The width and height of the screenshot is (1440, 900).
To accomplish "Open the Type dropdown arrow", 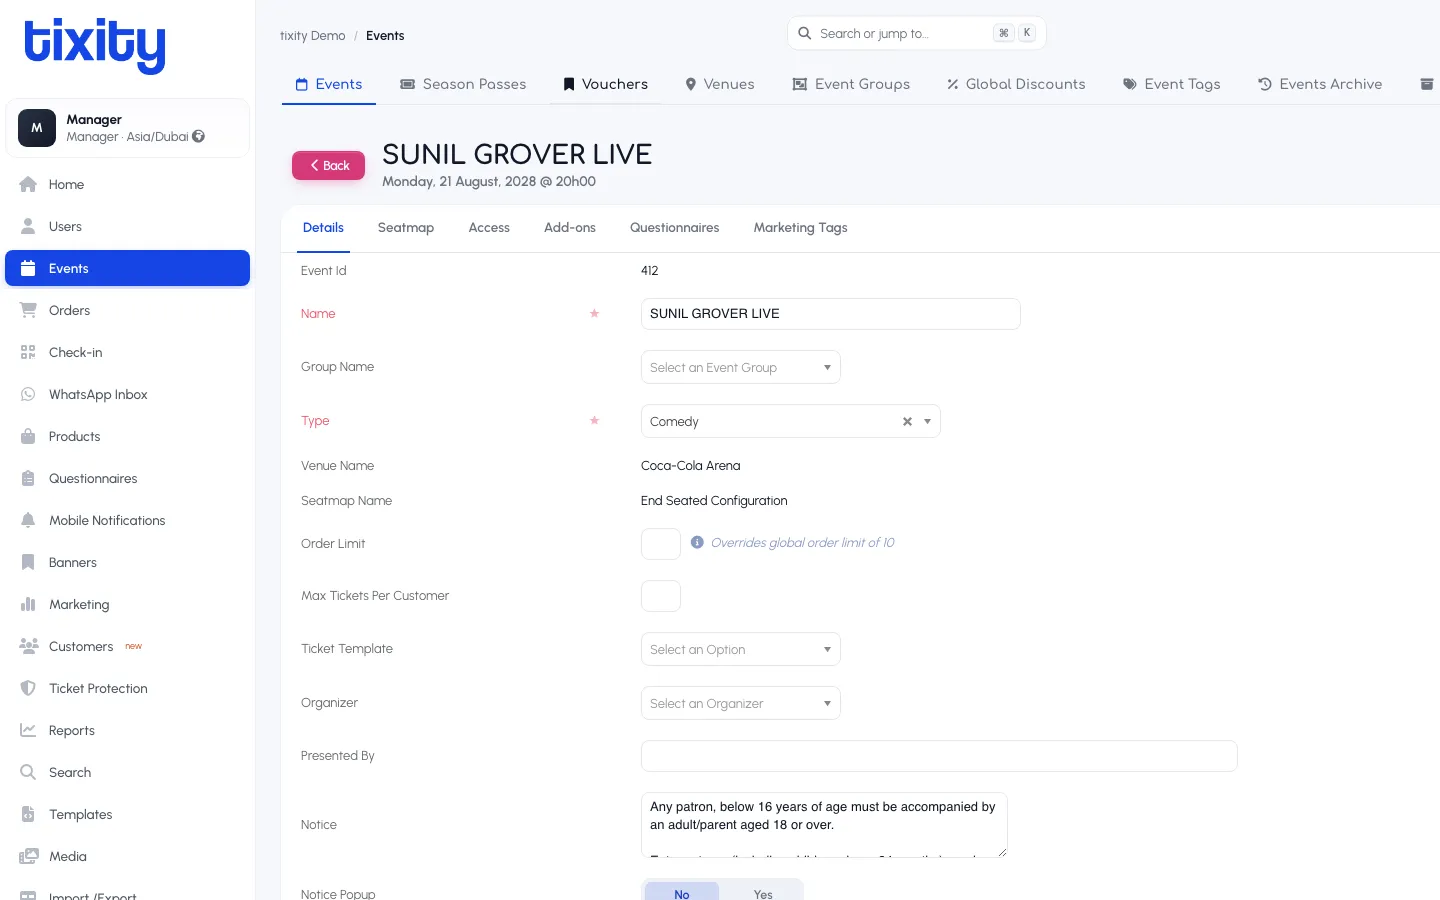I will pos(928,421).
